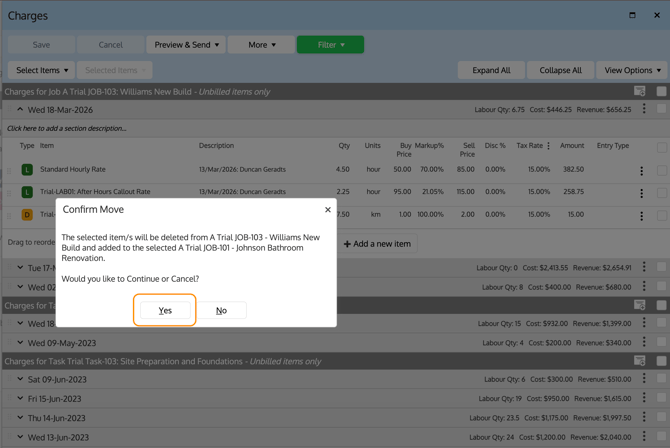670x448 pixels.
Task: Open the More dropdown menu
Action: coord(261,45)
